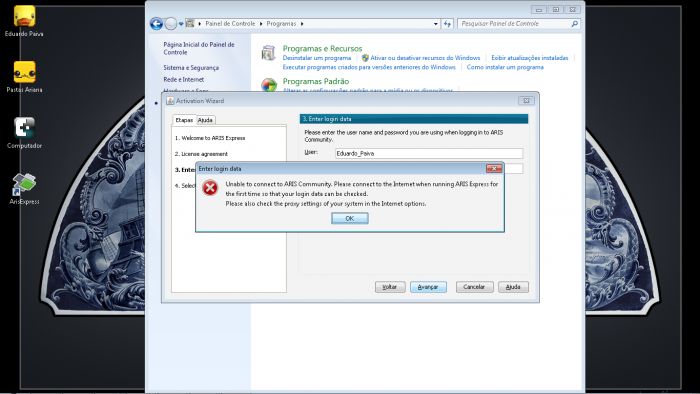Click the User field containing Eduardo_Paiva

tap(429, 153)
